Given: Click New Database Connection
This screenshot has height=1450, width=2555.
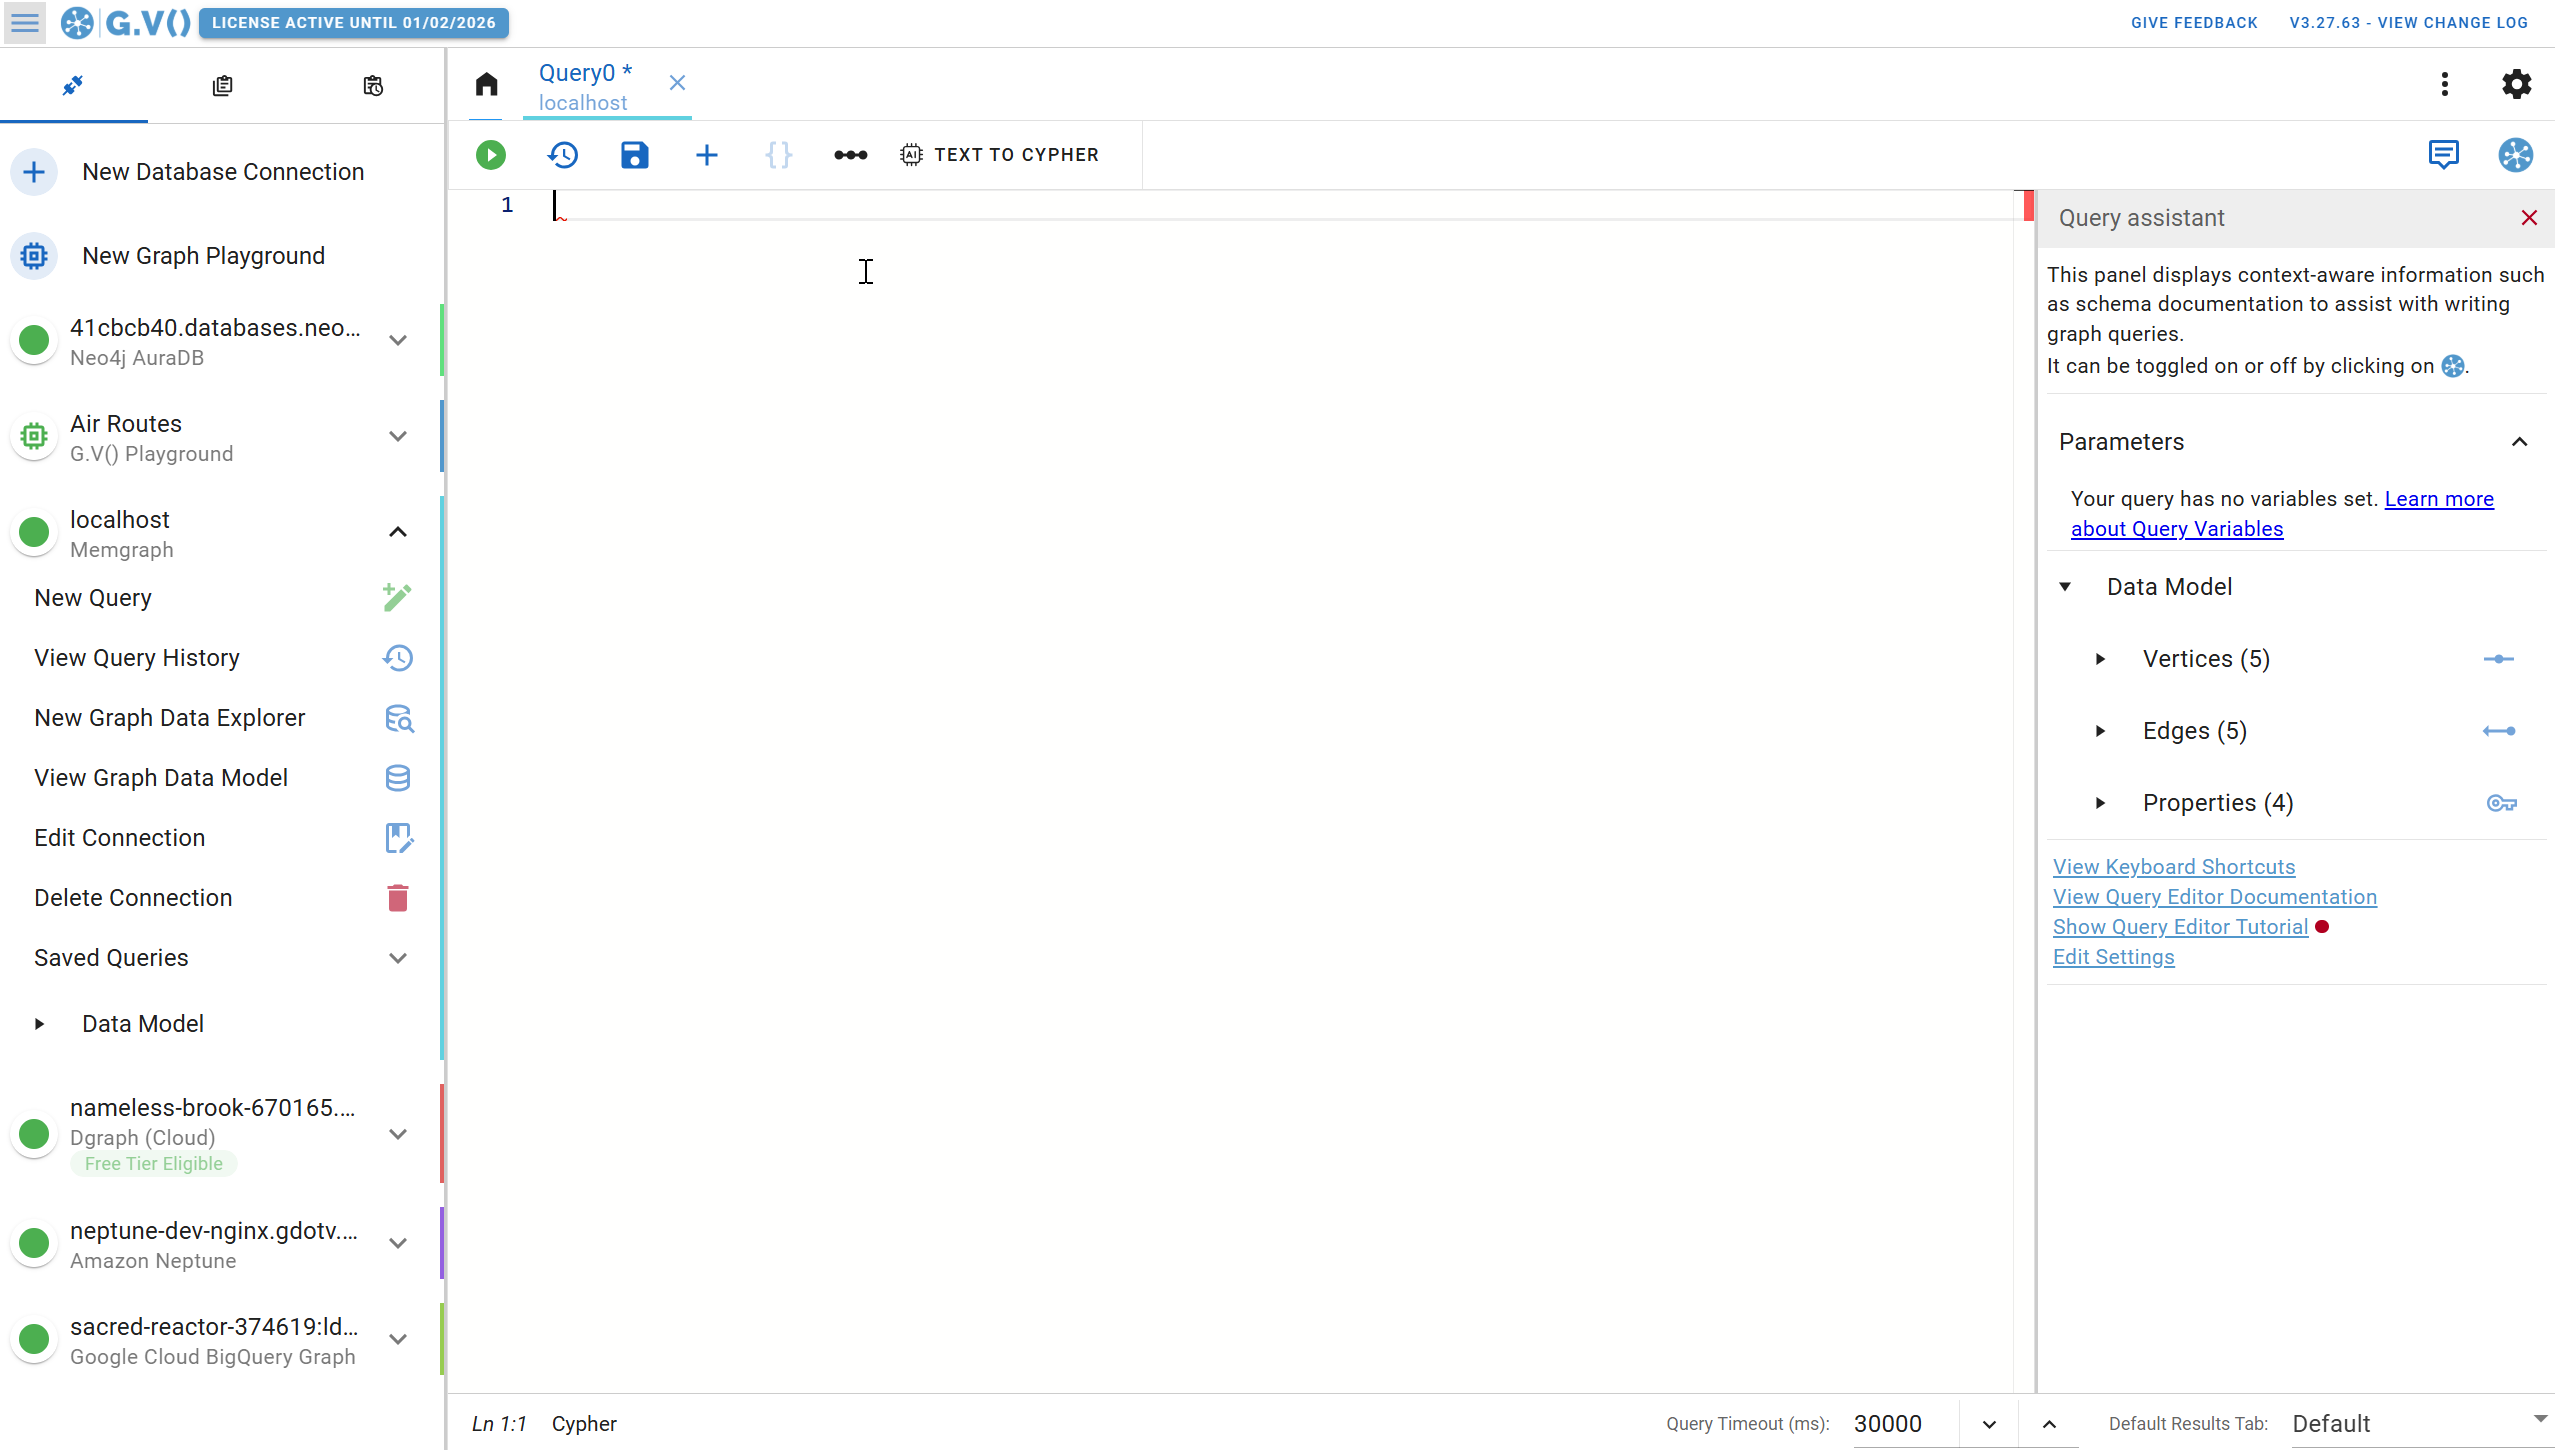Looking at the screenshot, I should [222, 172].
